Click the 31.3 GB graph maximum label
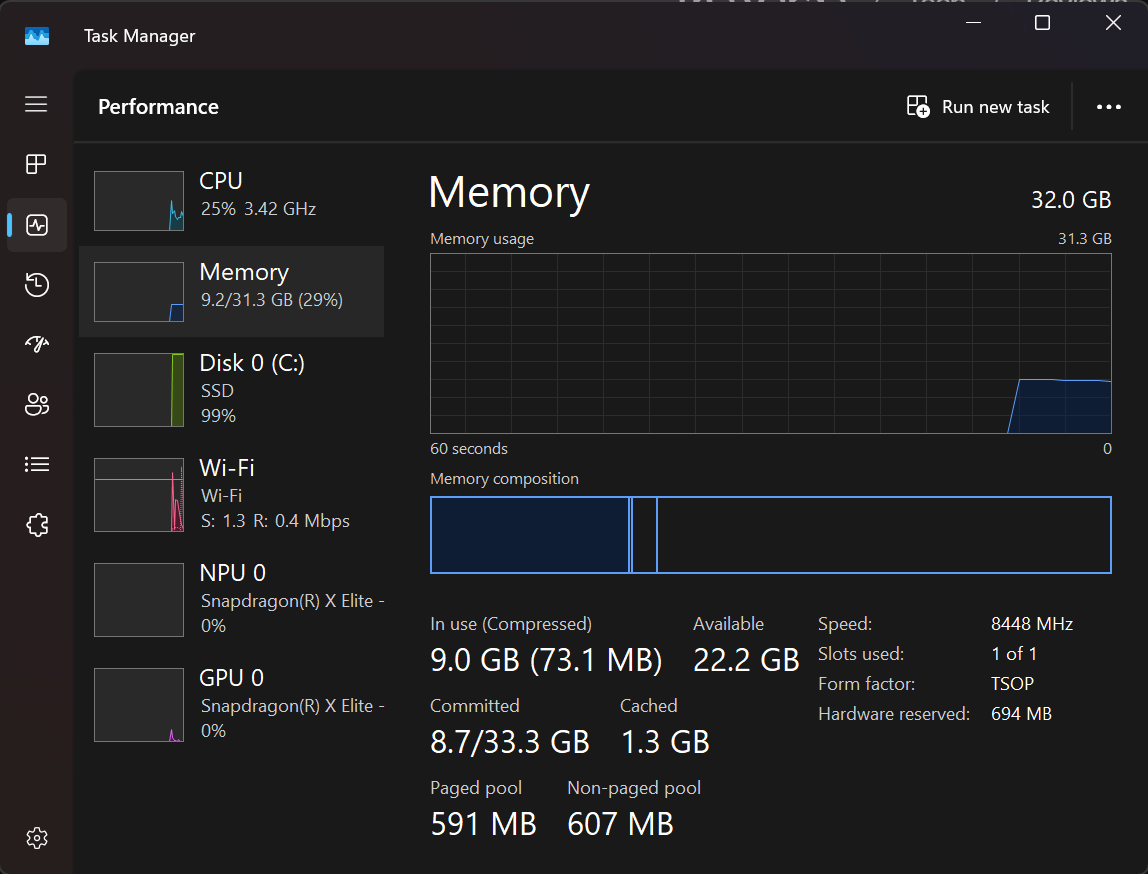Image resolution: width=1148 pixels, height=874 pixels. point(1084,239)
